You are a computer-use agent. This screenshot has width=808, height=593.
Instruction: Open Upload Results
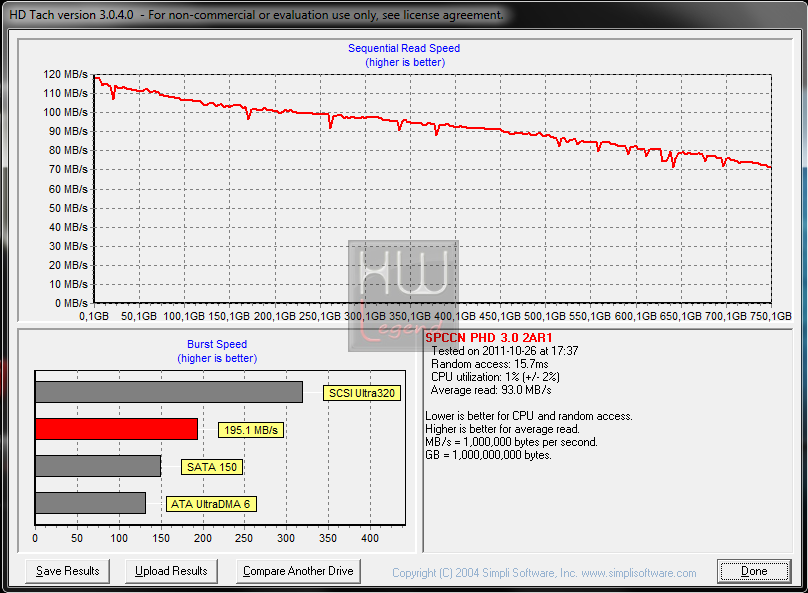[x=171, y=571]
